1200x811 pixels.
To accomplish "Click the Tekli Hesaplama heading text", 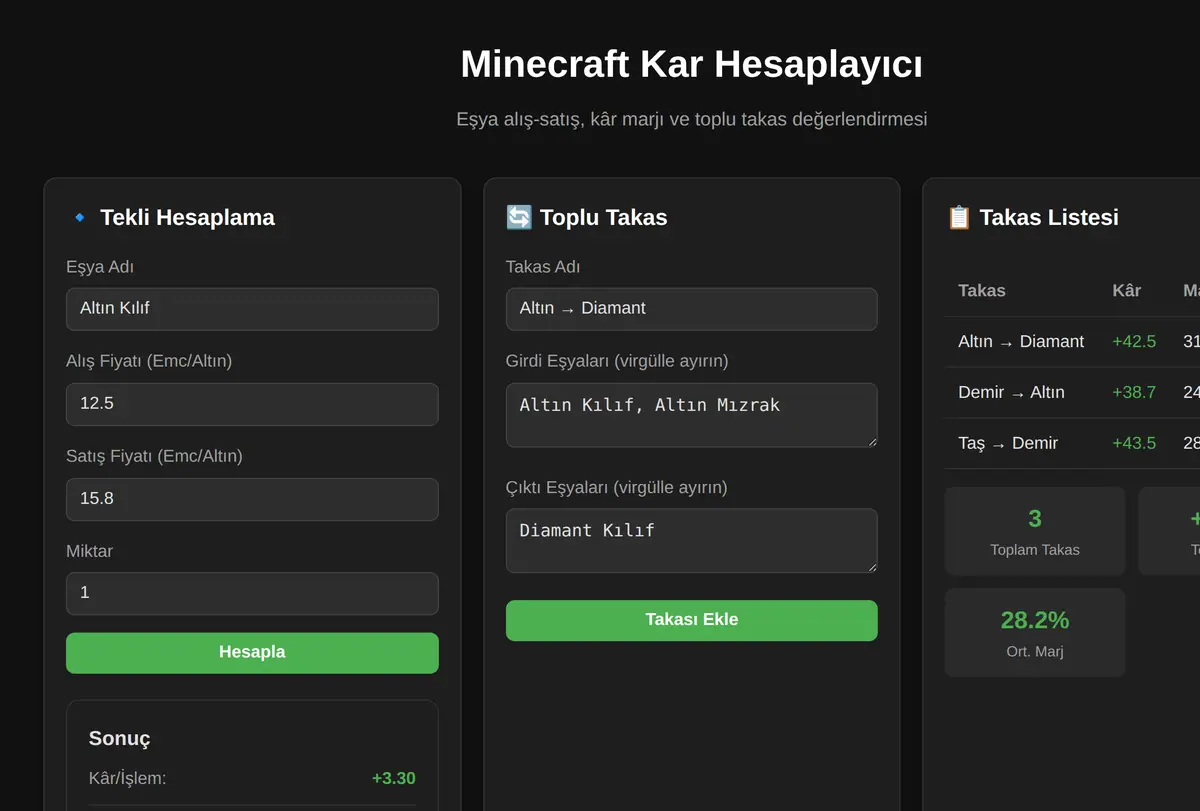I will click(187, 217).
